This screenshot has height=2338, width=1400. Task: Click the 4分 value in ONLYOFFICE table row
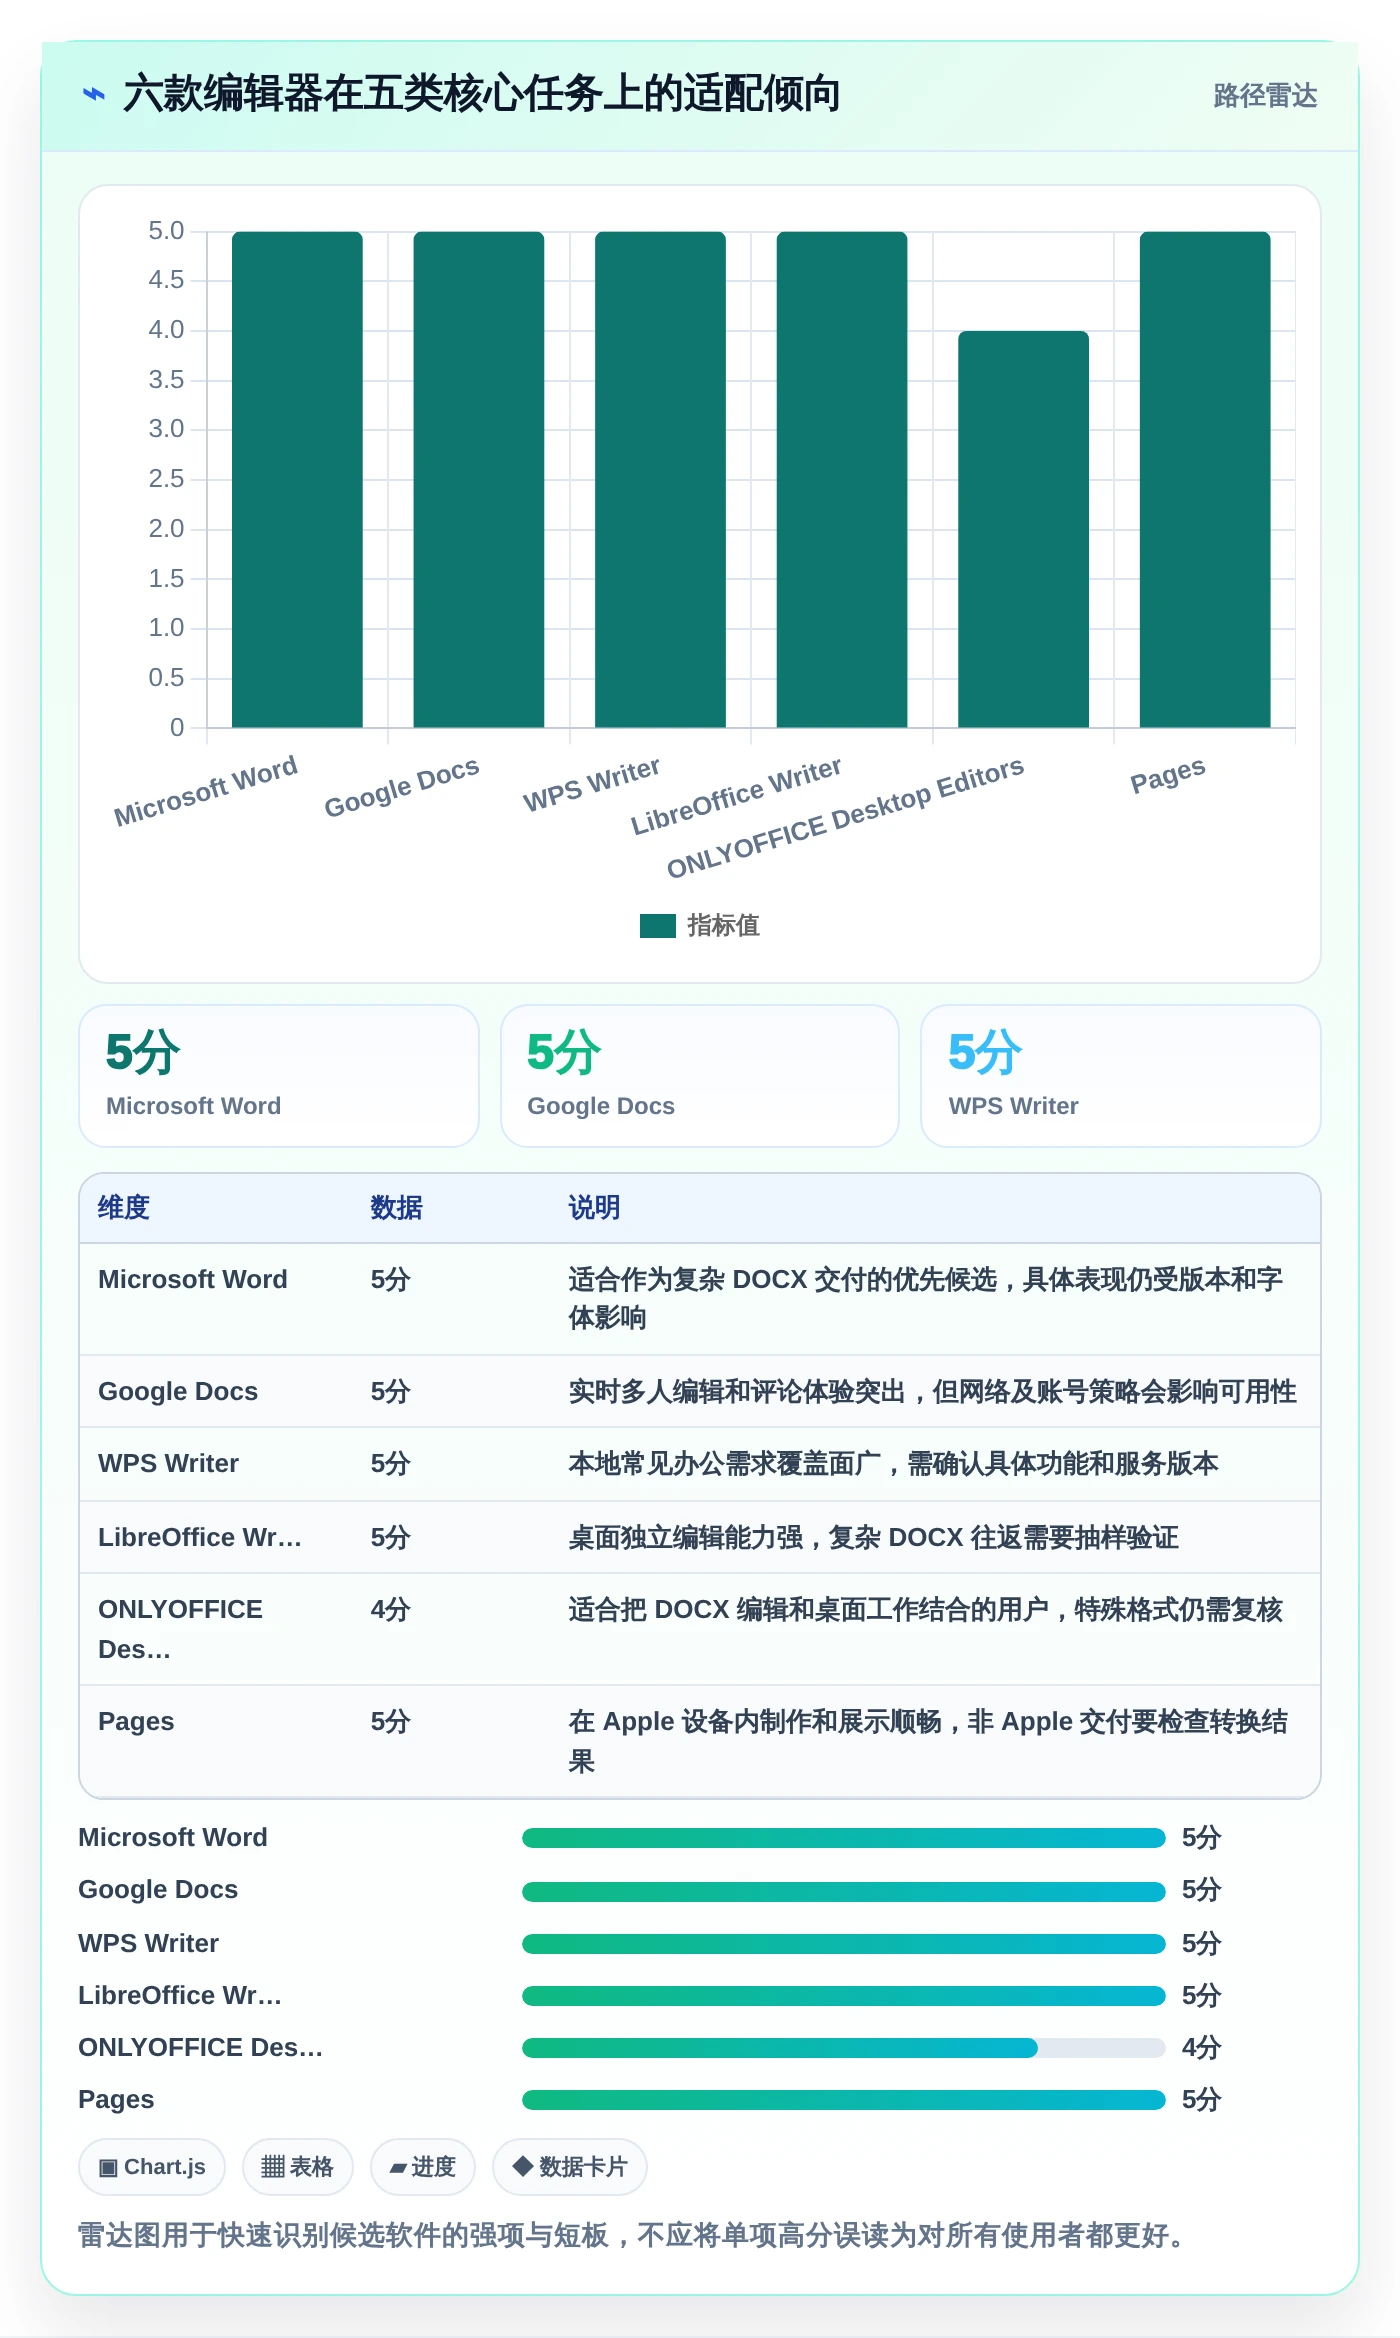click(391, 1609)
